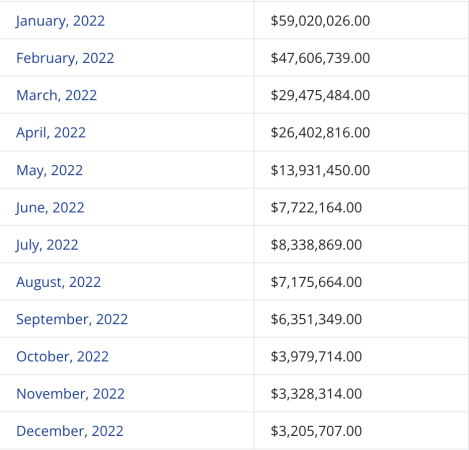This screenshot has width=469, height=450.
Task: Open the March, 2022 link
Action: tap(56, 95)
